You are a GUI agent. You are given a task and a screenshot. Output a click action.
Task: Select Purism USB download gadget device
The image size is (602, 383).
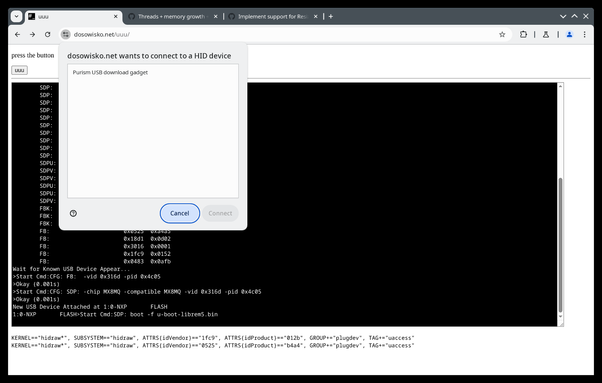(x=110, y=72)
